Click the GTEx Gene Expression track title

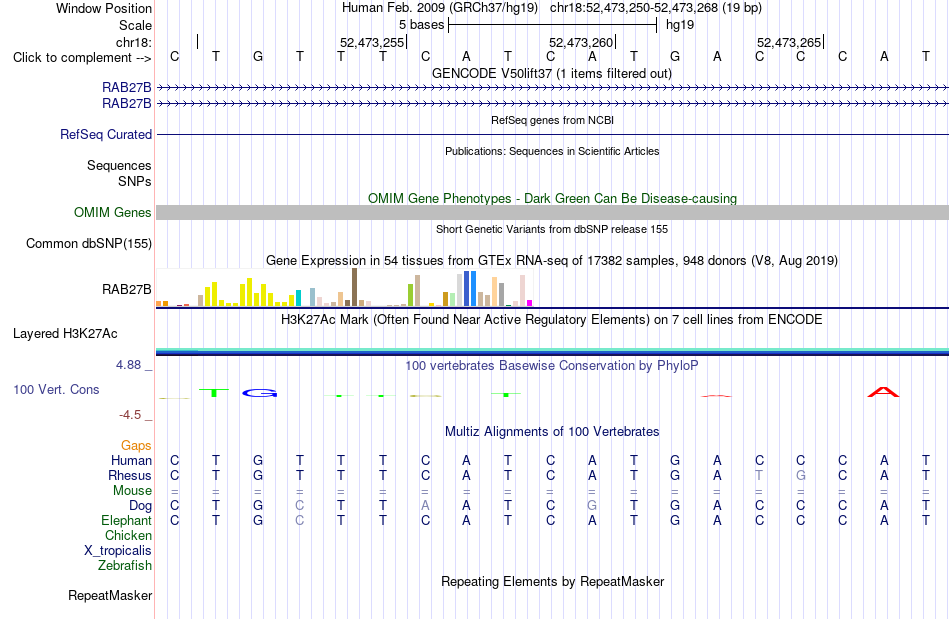(552, 260)
